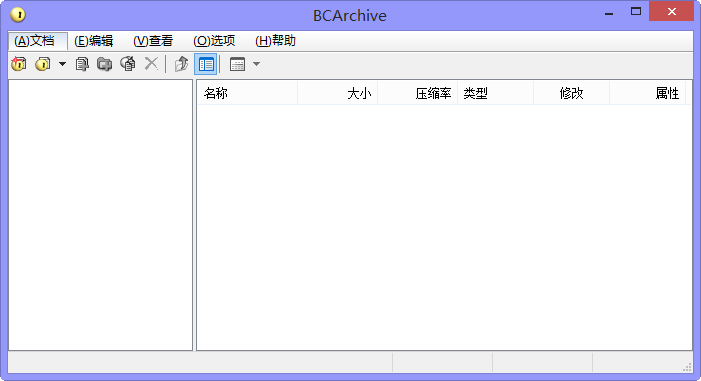Click the BCArchive app icon in the title bar

pyautogui.click(x=18, y=15)
